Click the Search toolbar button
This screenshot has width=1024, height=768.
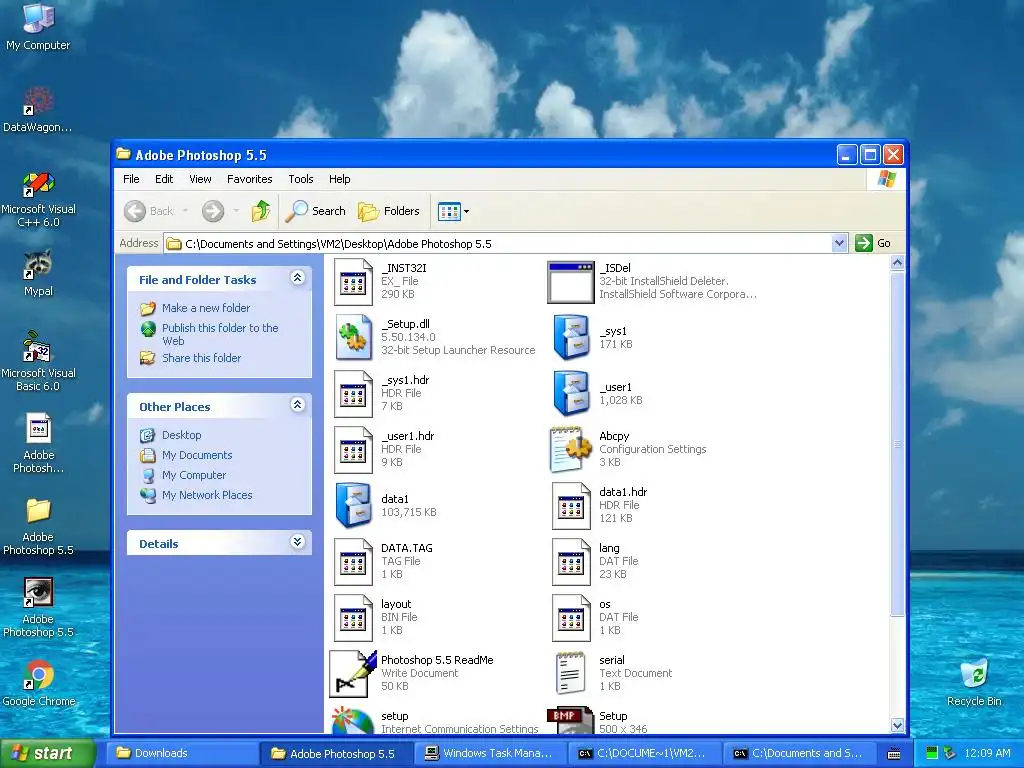(315, 211)
